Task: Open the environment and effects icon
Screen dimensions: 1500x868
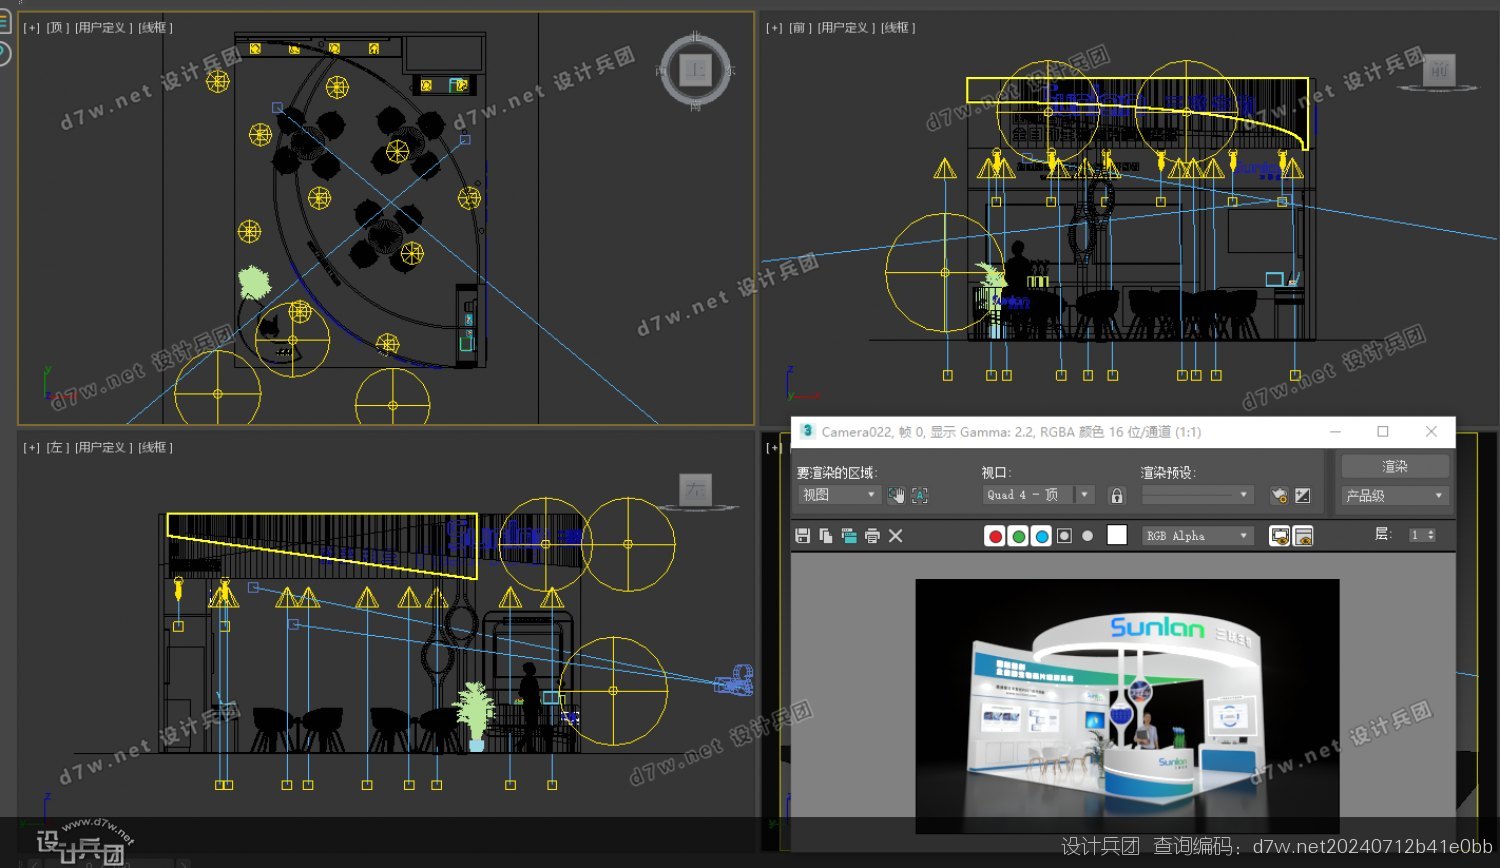Action: pos(1303,495)
